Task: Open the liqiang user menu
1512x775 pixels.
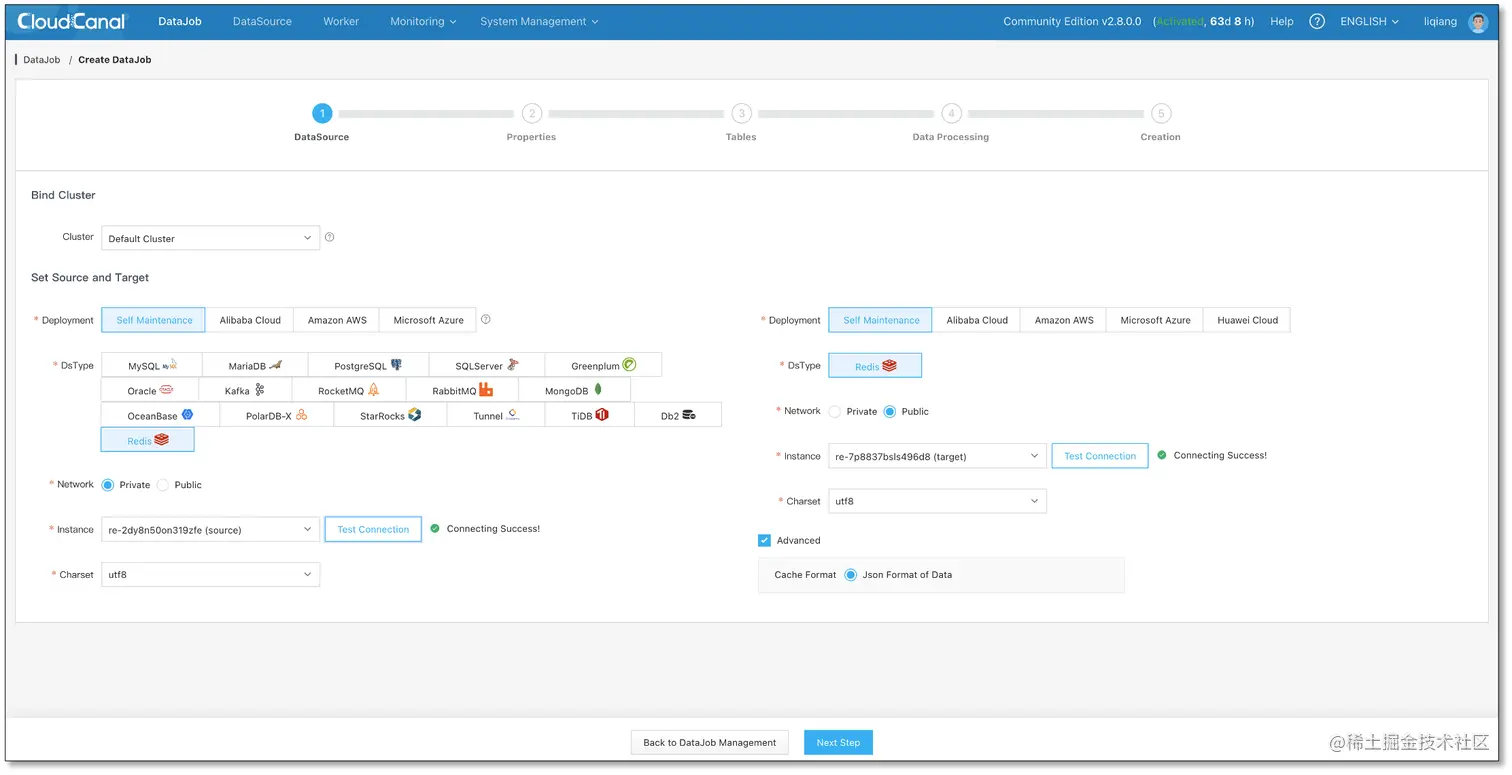Action: 1441,21
